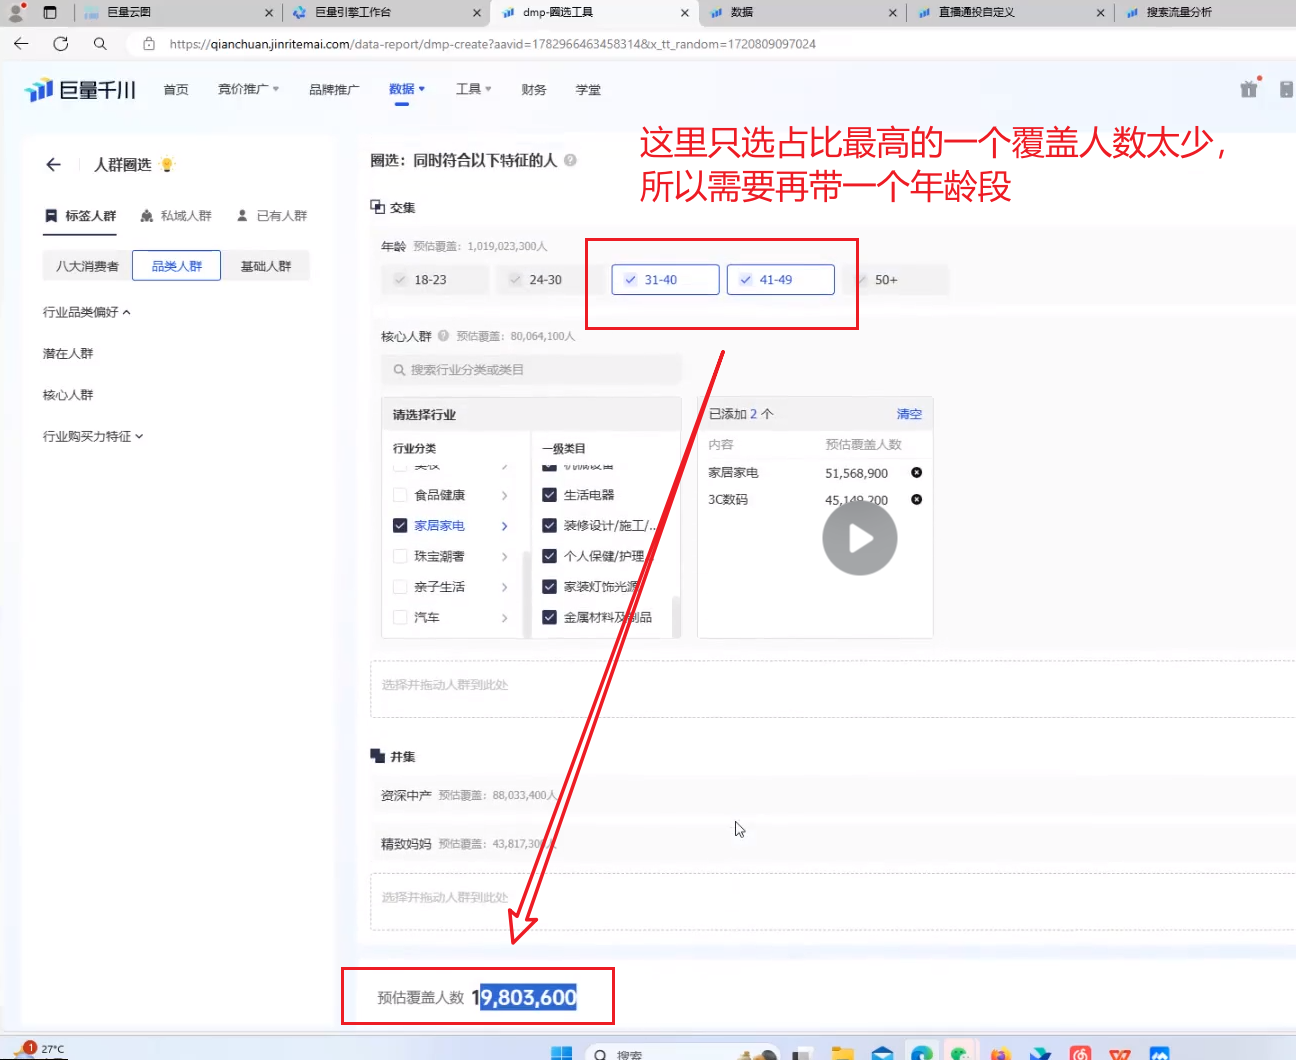Click the 搜索行业分类或类目 search field

point(531,370)
